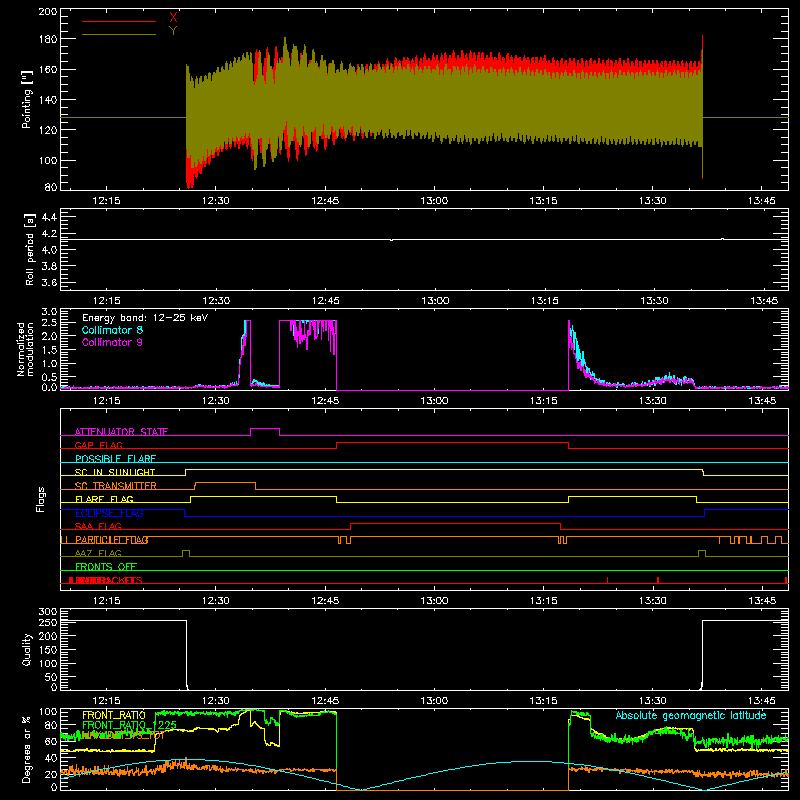Click the SC_IN_SUNLIGHT flag label

tap(115, 472)
